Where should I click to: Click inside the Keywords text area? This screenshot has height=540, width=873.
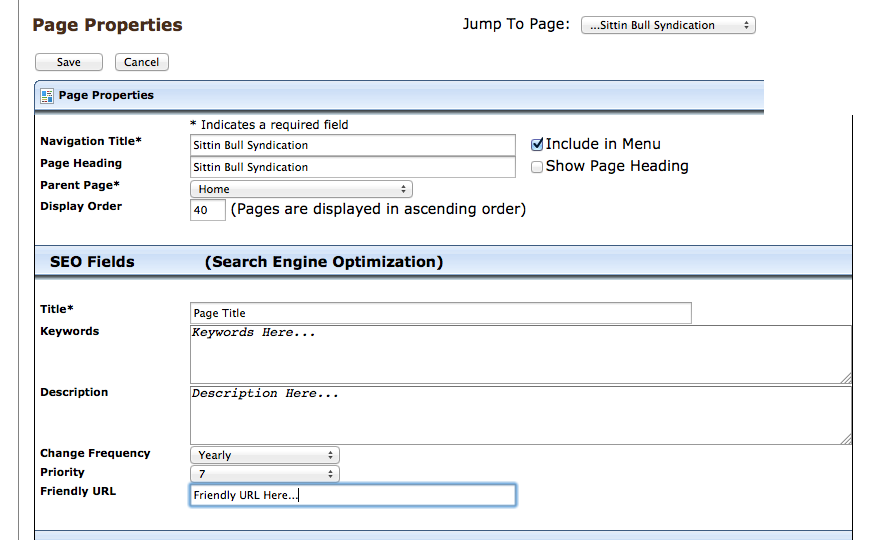pos(521,355)
